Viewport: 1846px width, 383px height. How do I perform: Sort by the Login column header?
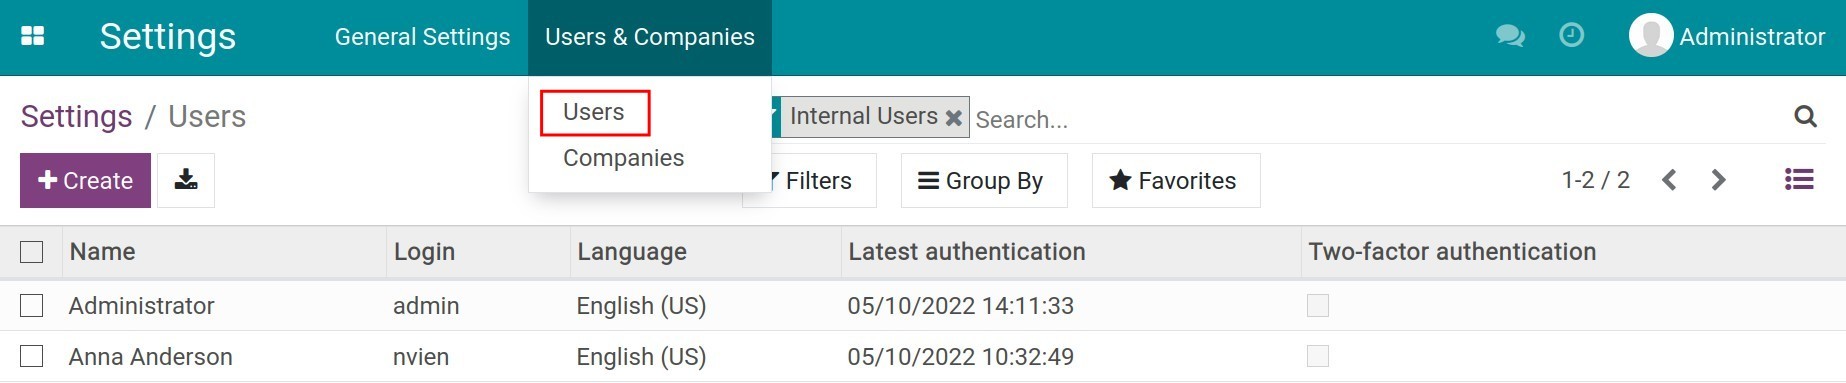point(478,252)
